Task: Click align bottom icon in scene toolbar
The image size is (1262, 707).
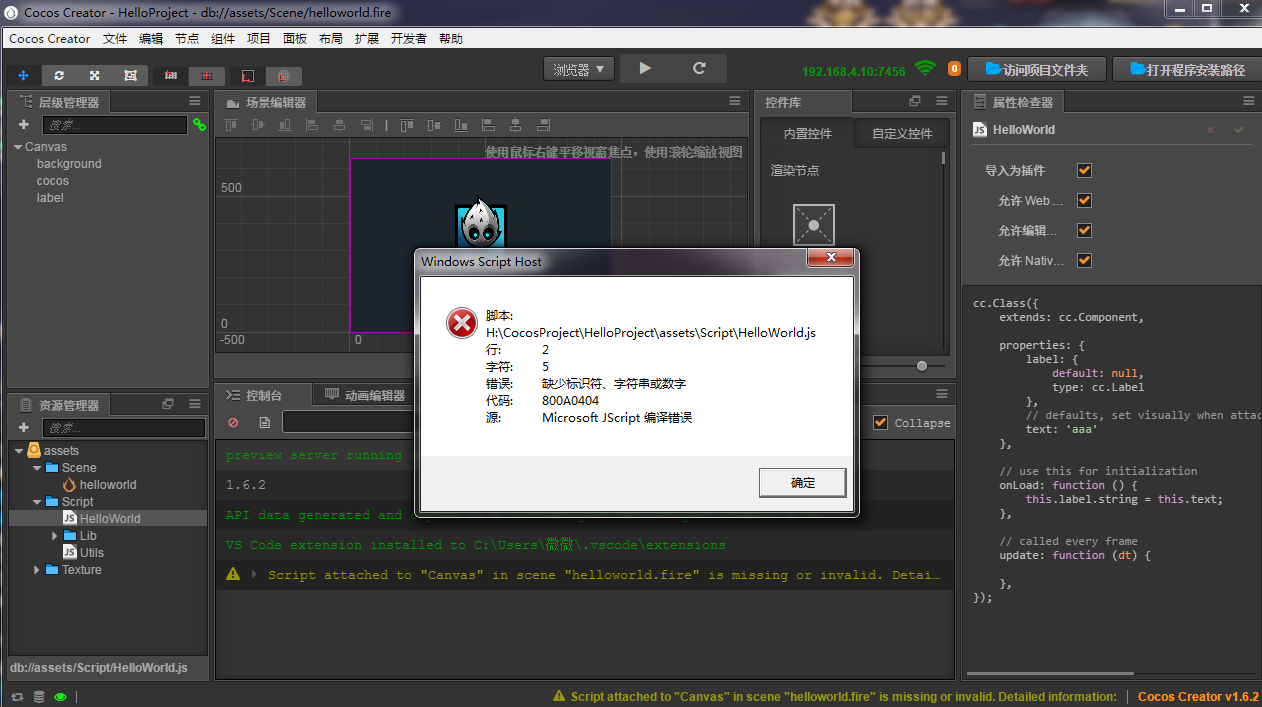Action: [x=285, y=125]
